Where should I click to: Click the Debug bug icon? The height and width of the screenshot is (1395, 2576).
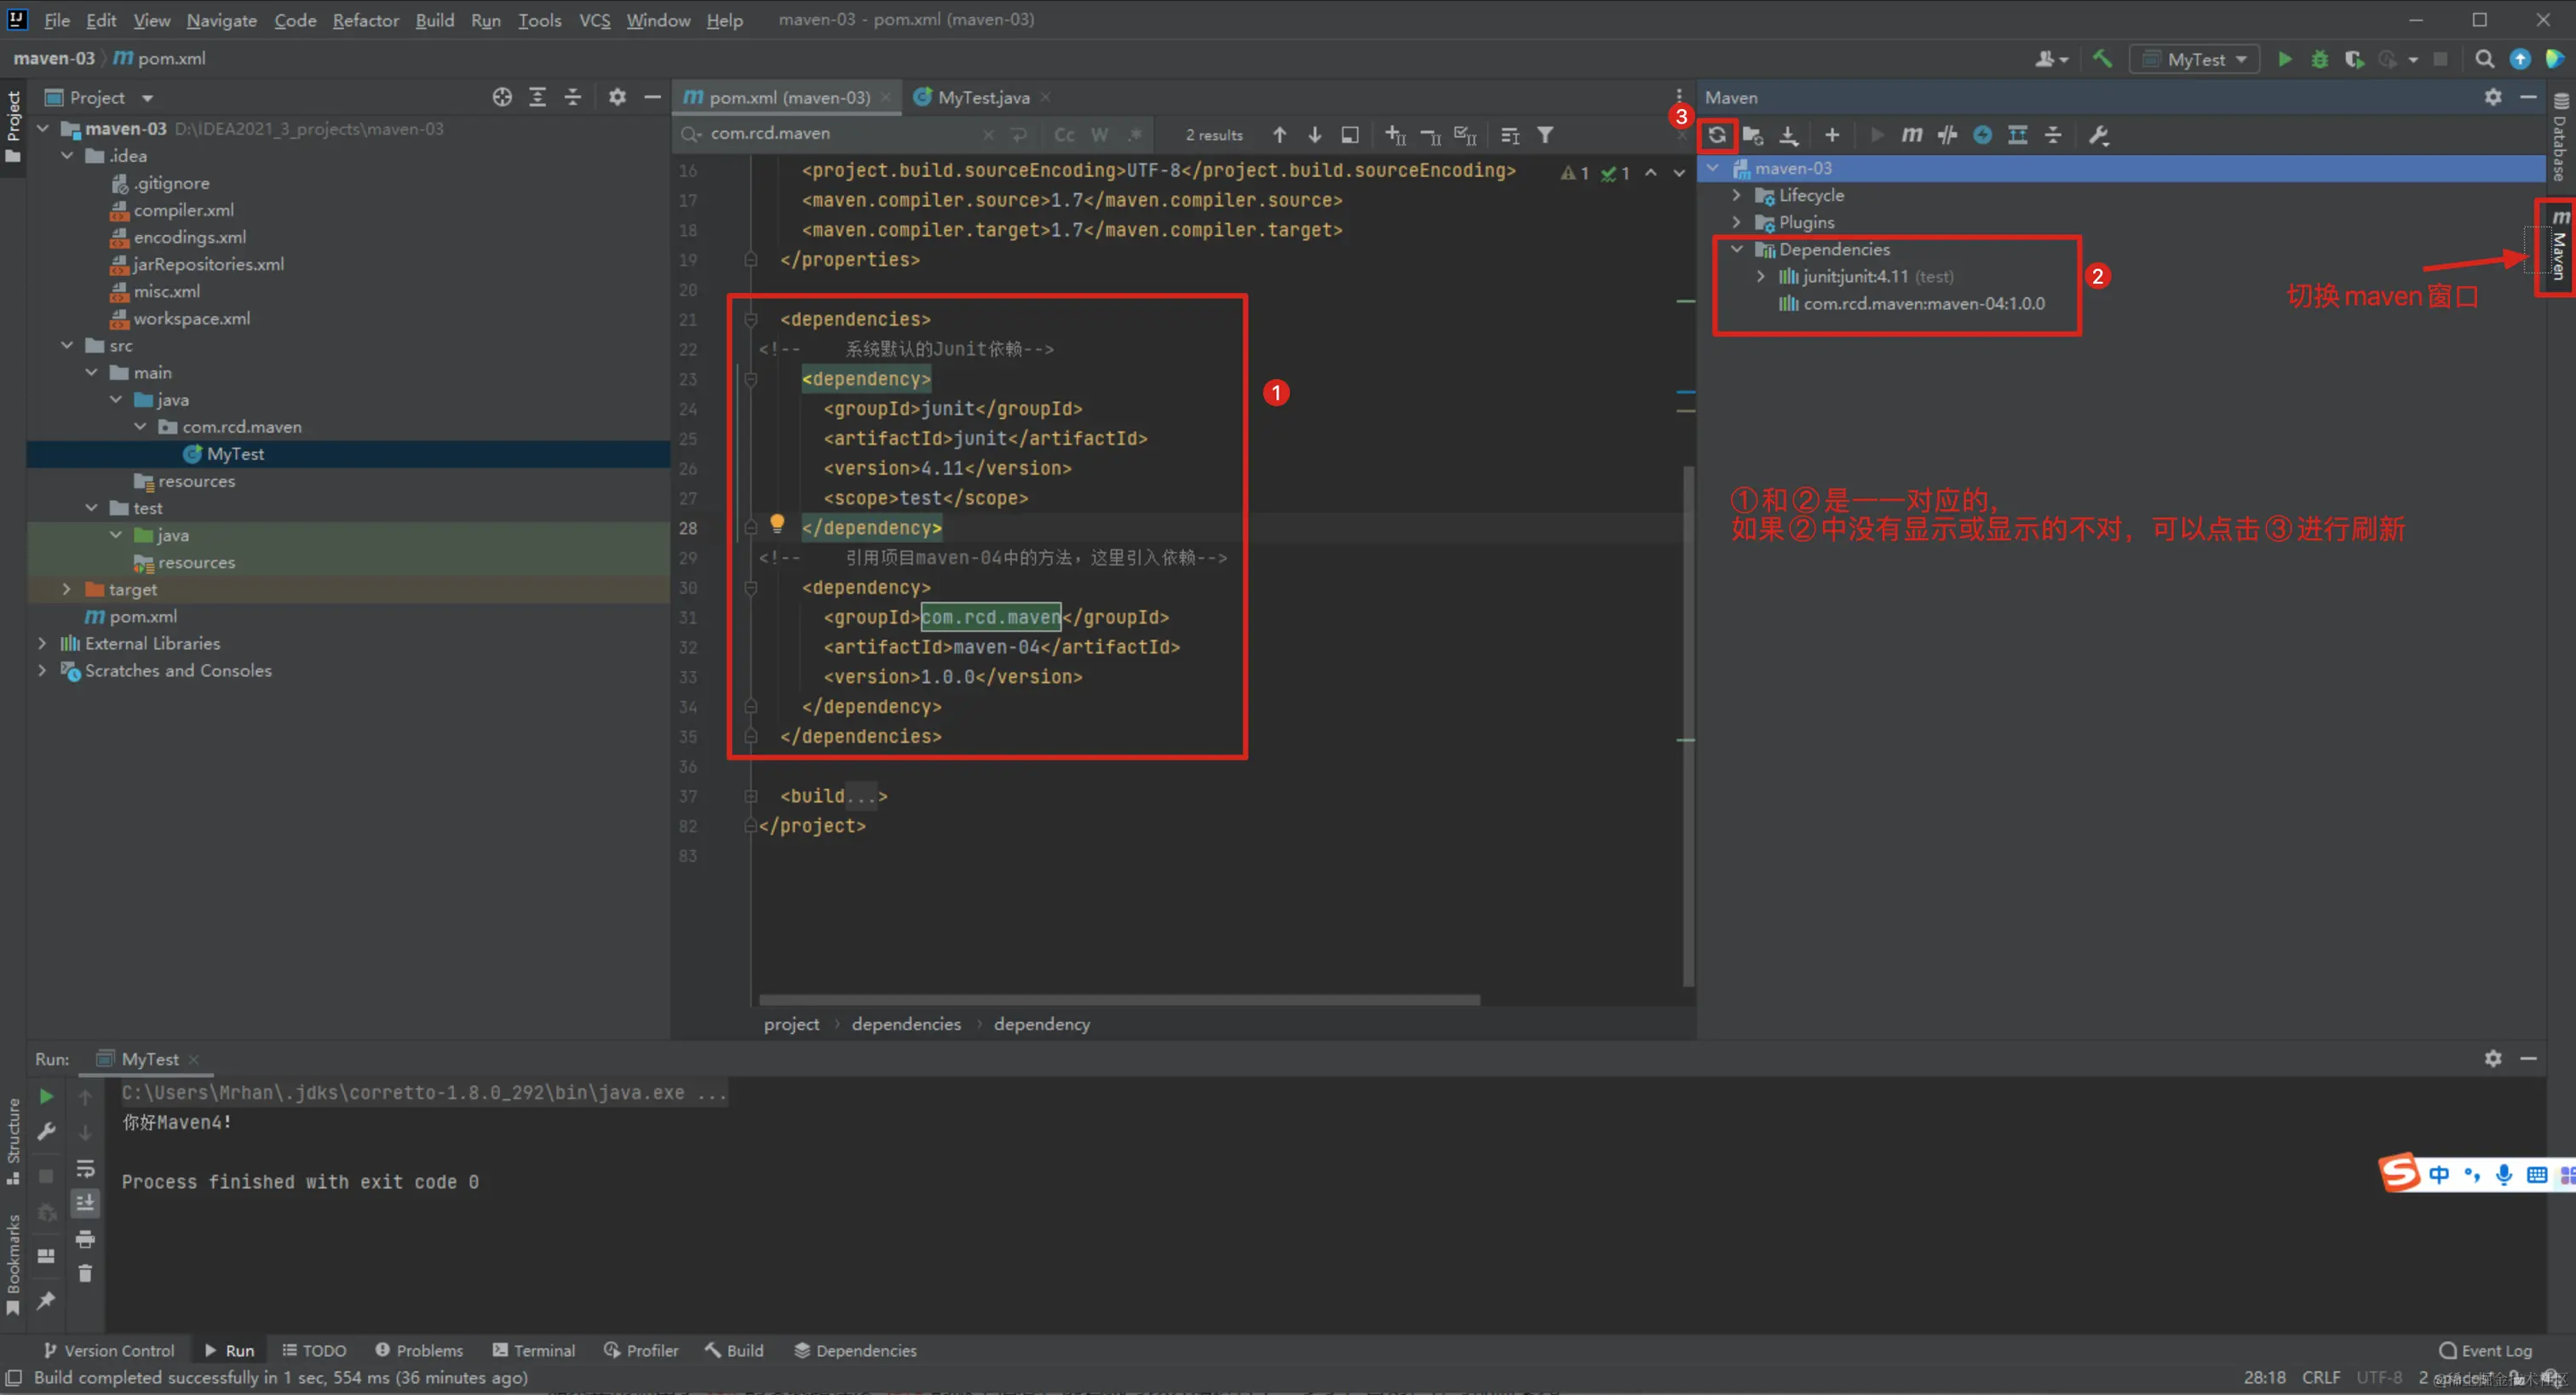pos(2320,59)
